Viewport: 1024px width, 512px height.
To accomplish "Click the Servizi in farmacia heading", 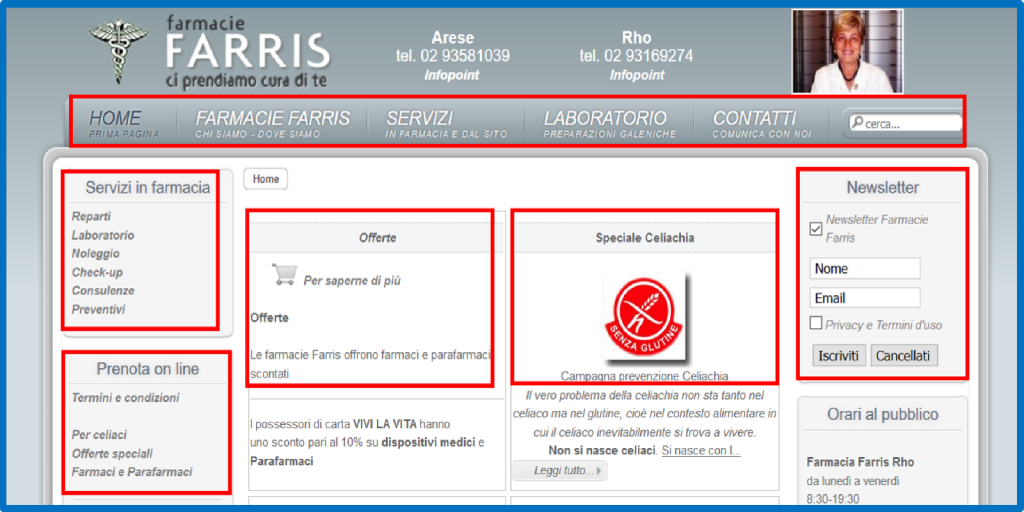I will point(148,187).
